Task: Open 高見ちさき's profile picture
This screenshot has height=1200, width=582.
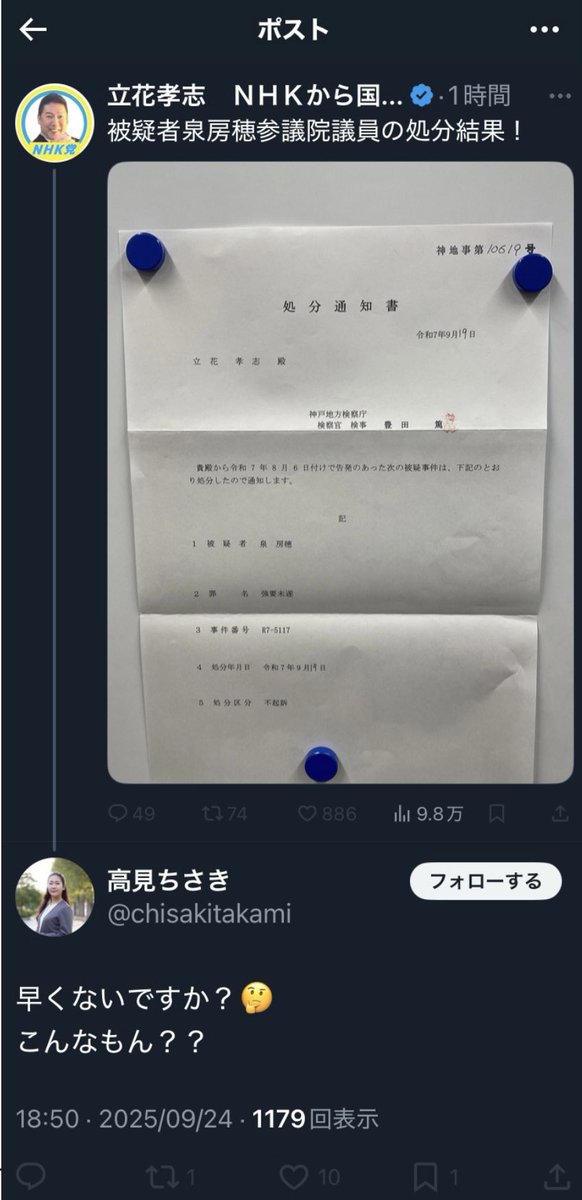Action: pos(55,897)
